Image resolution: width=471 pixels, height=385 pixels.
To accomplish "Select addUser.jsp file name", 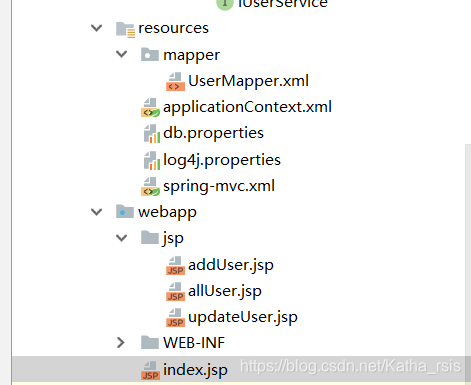I will click(231, 266).
